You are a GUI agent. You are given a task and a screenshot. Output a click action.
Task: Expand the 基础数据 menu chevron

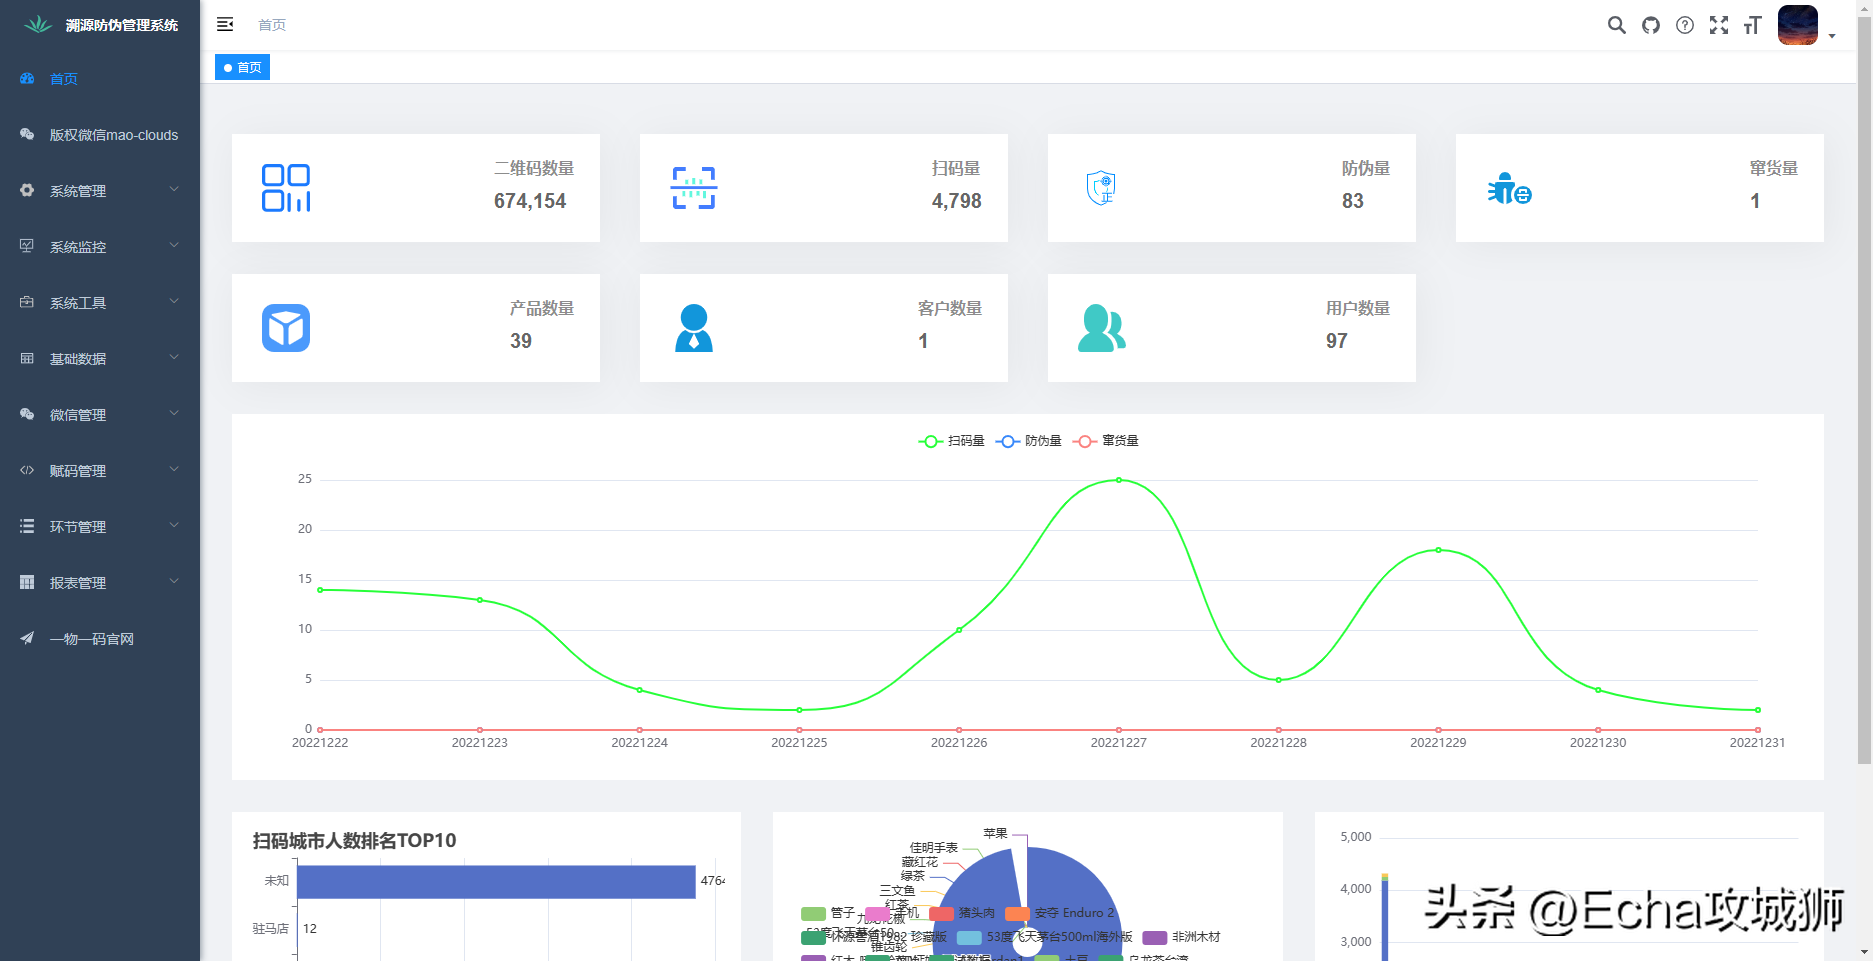(x=174, y=357)
